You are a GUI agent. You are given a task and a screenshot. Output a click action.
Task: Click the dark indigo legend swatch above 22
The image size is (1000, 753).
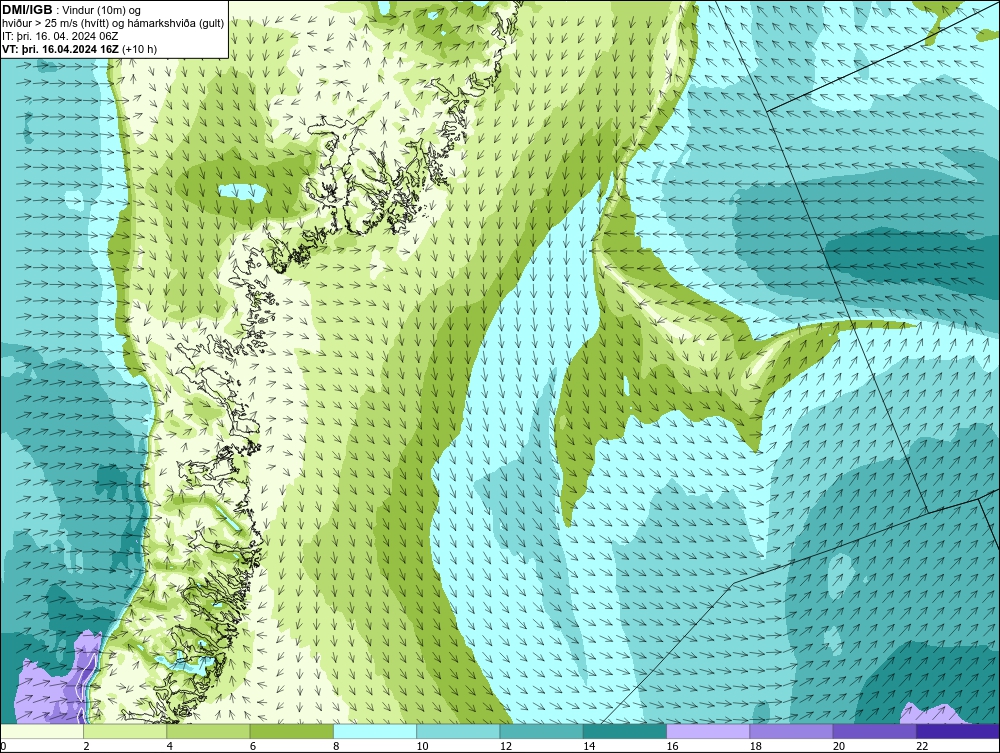pos(958,731)
